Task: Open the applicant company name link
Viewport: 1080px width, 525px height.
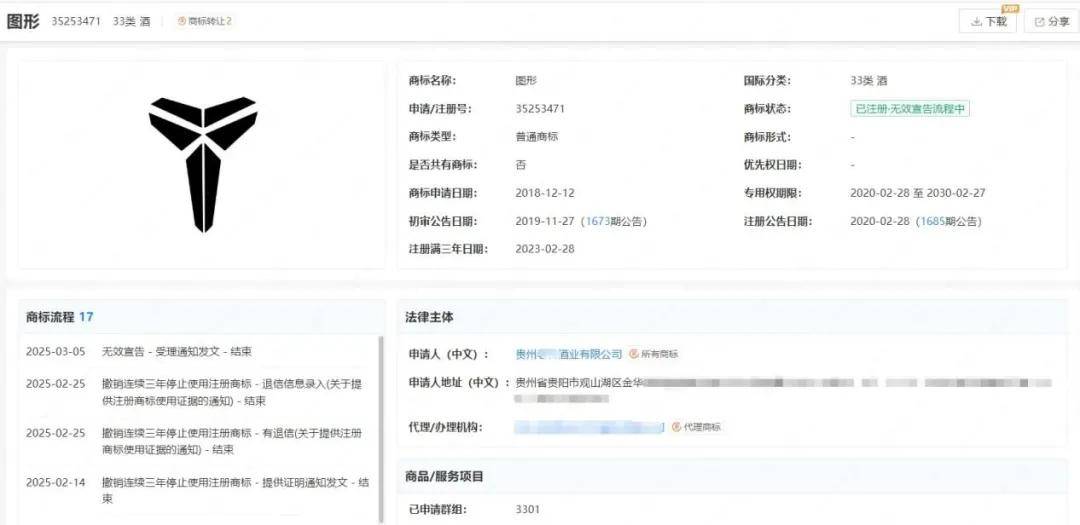Action: (x=568, y=354)
